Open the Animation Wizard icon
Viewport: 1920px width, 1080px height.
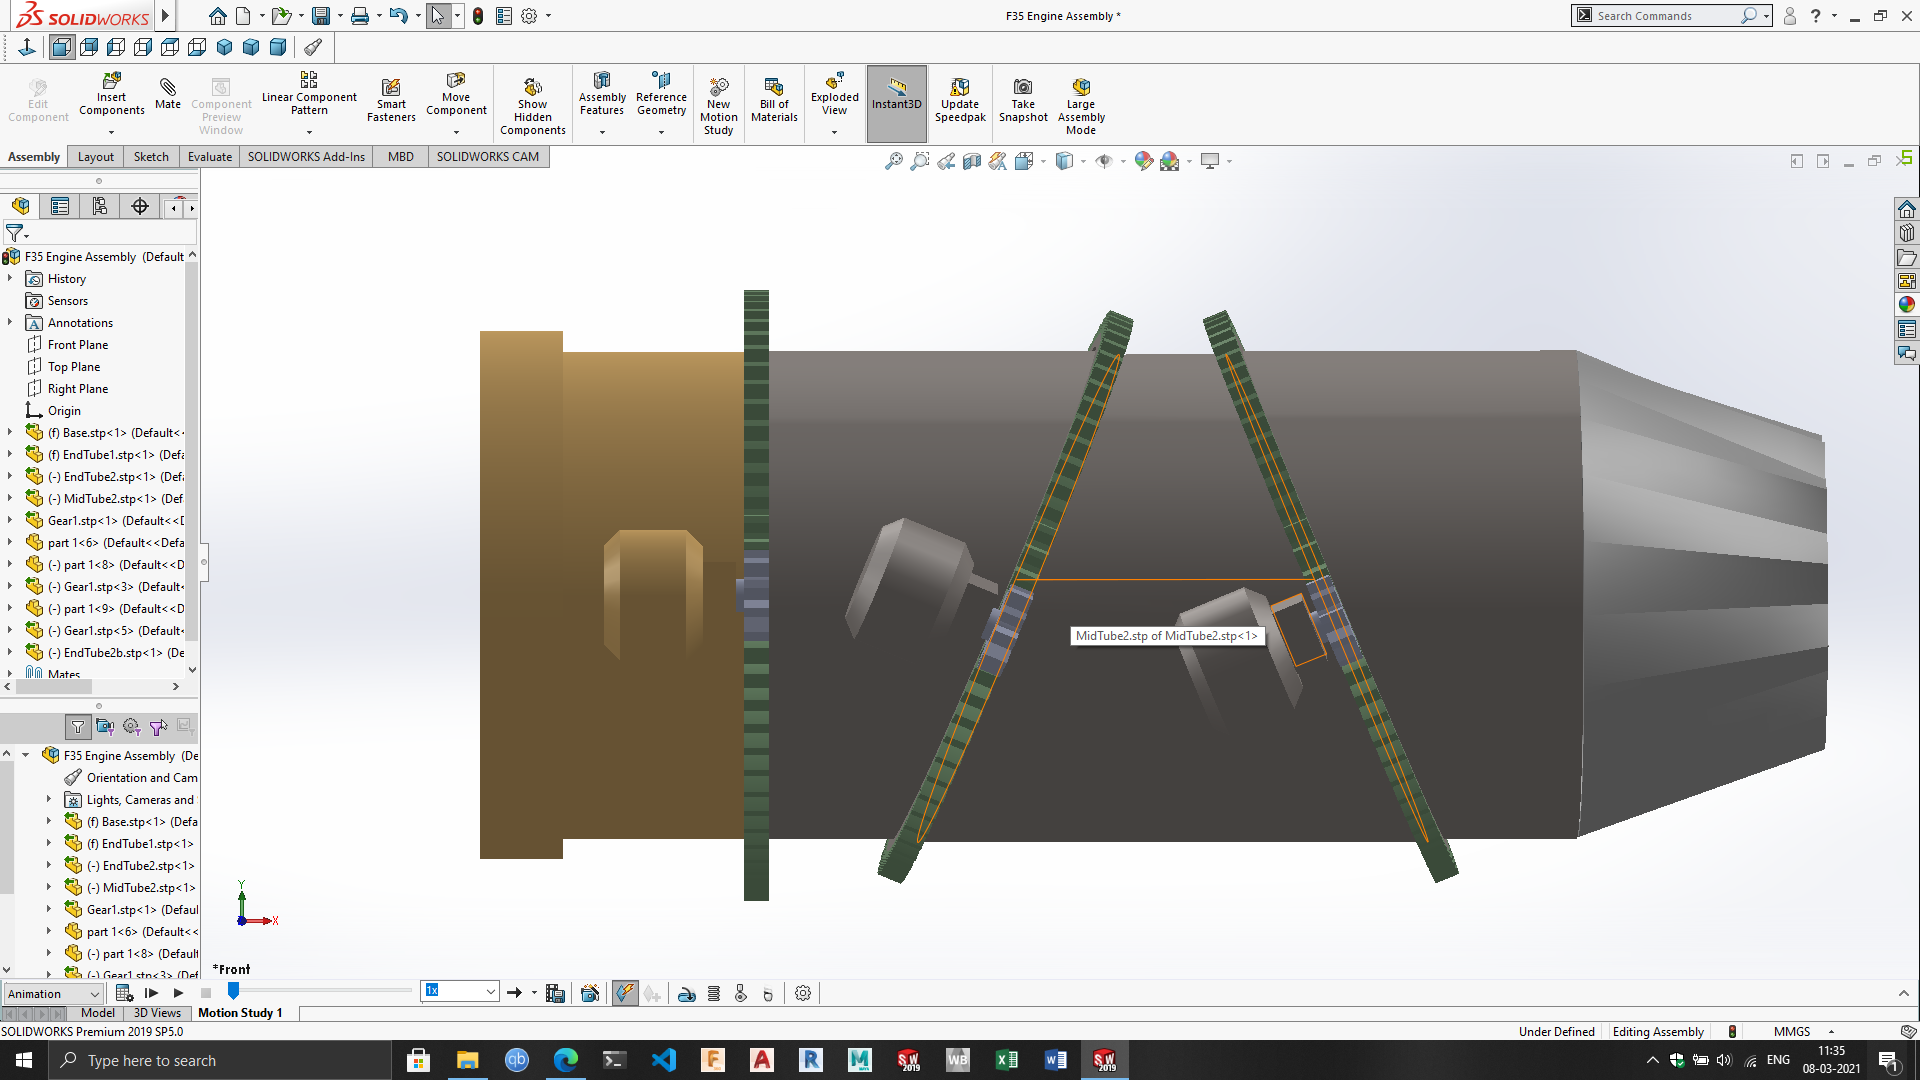click(x=590, y=993)
